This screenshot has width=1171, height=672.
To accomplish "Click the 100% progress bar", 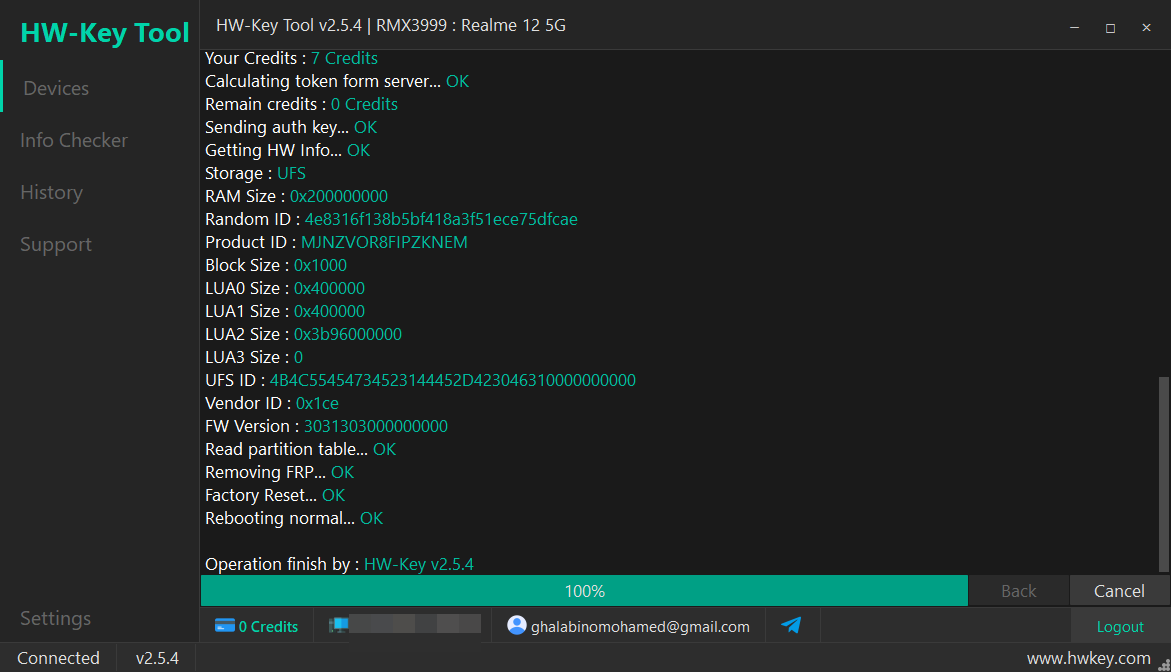I will click(585, 591).
